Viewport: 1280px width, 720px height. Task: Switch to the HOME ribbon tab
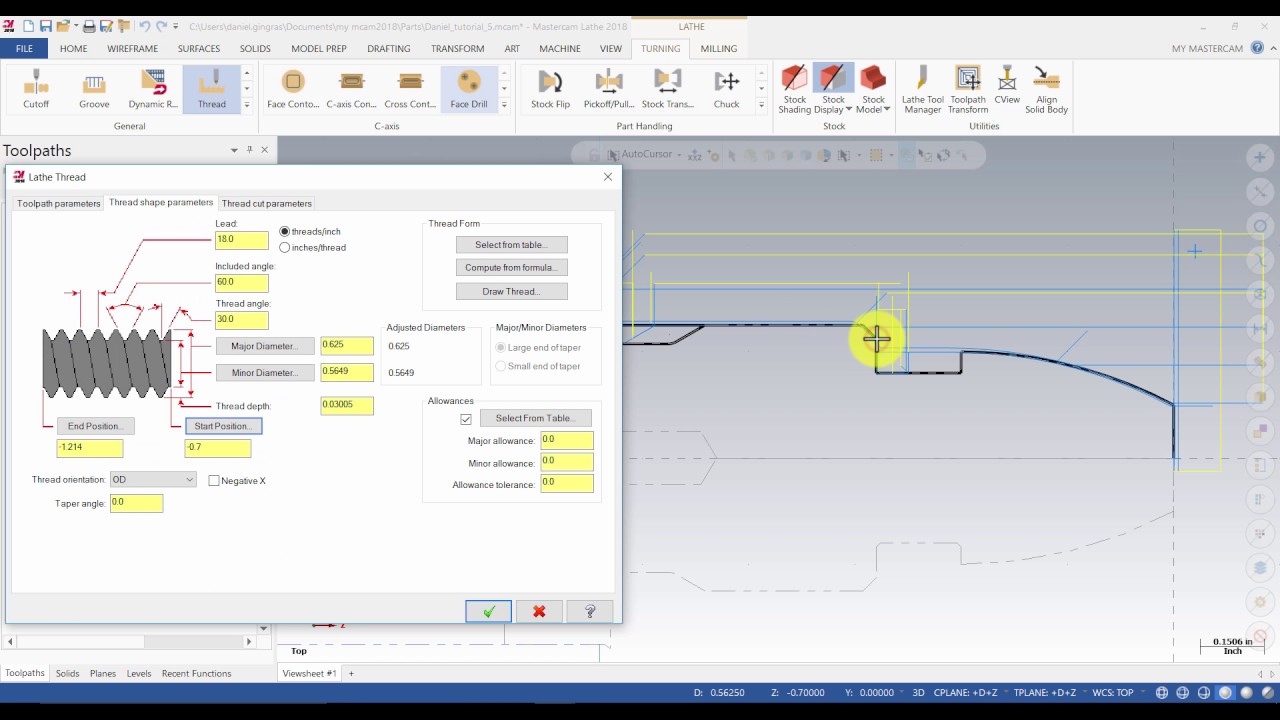(73, 48)
